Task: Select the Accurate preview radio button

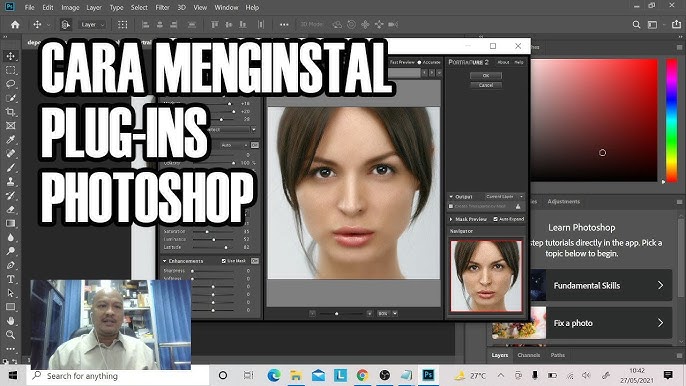Action: point(419,62)
